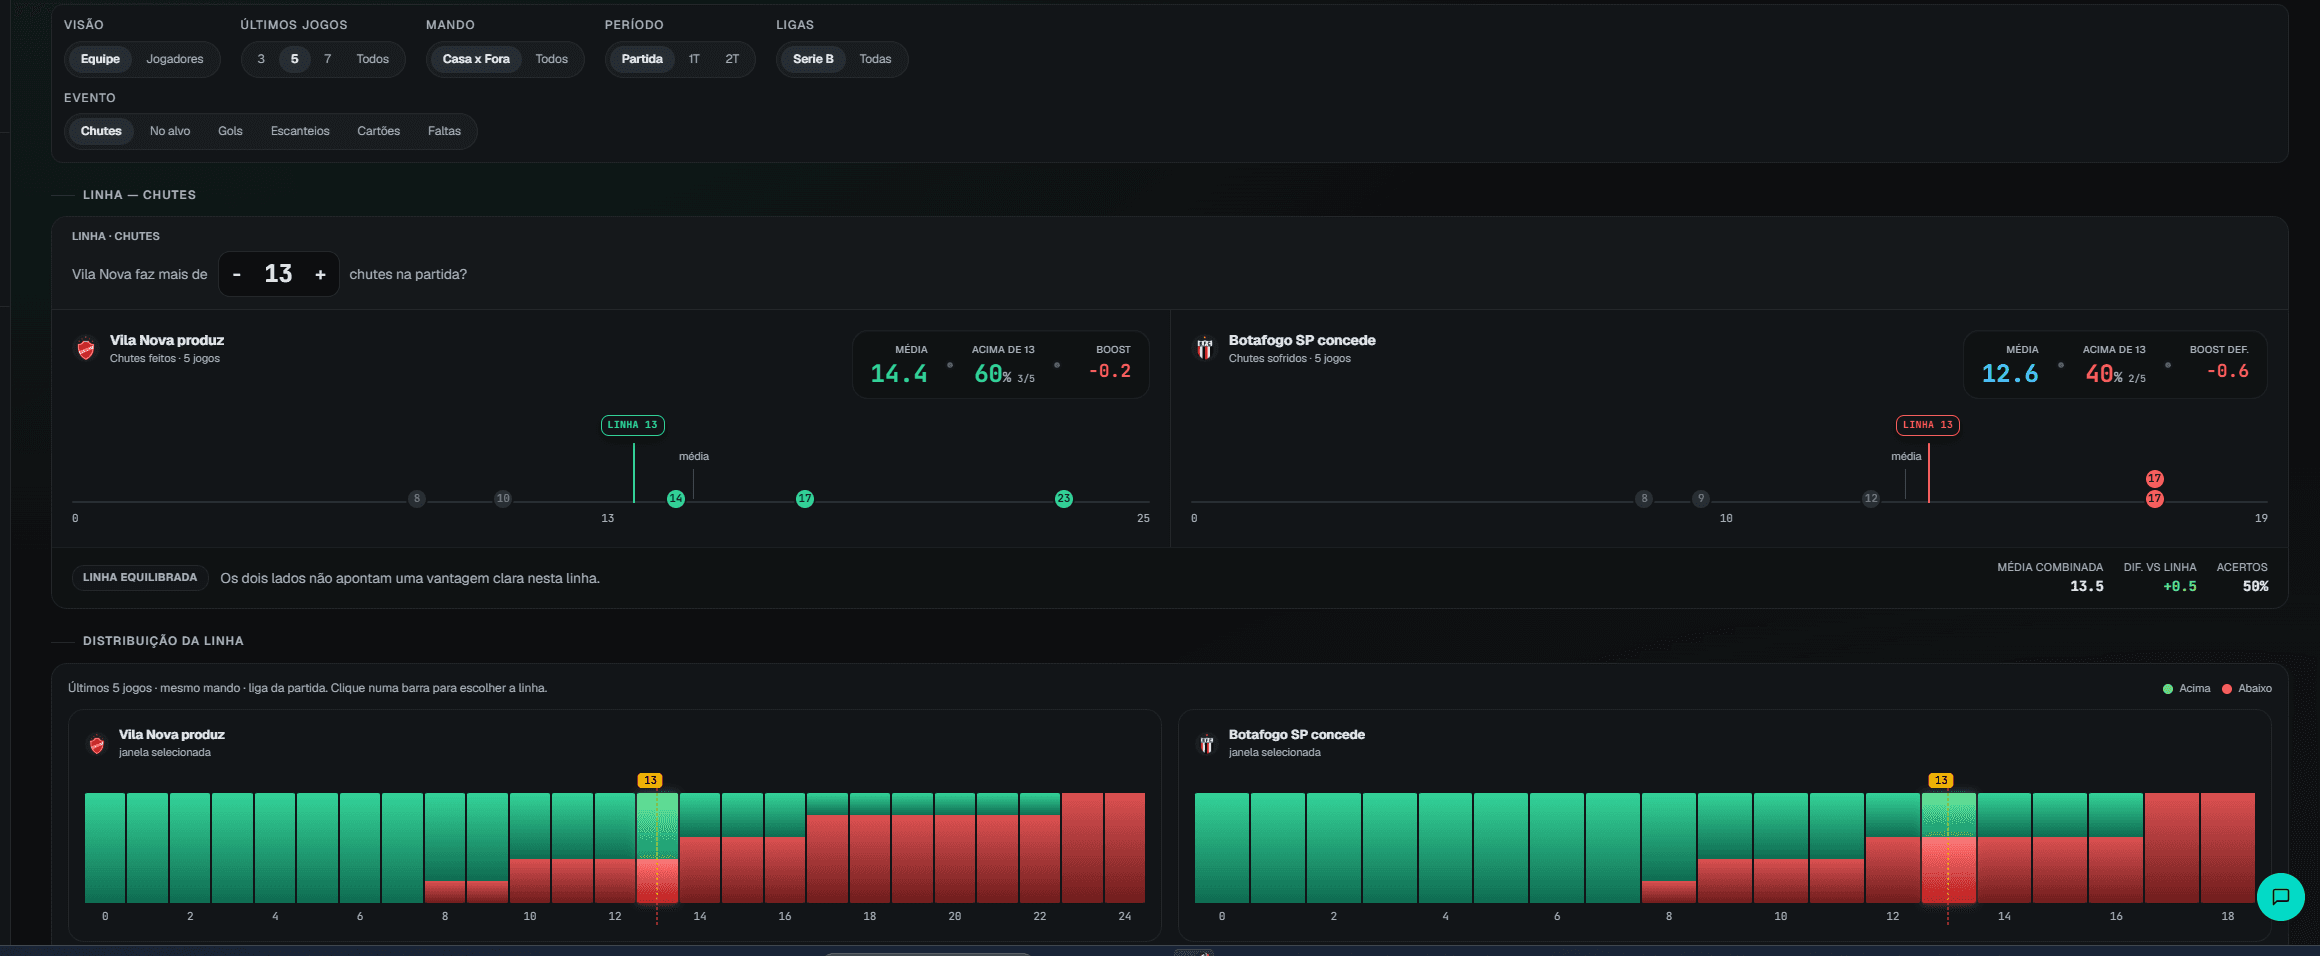Select Todas leagues

click(x=875, y=59)
